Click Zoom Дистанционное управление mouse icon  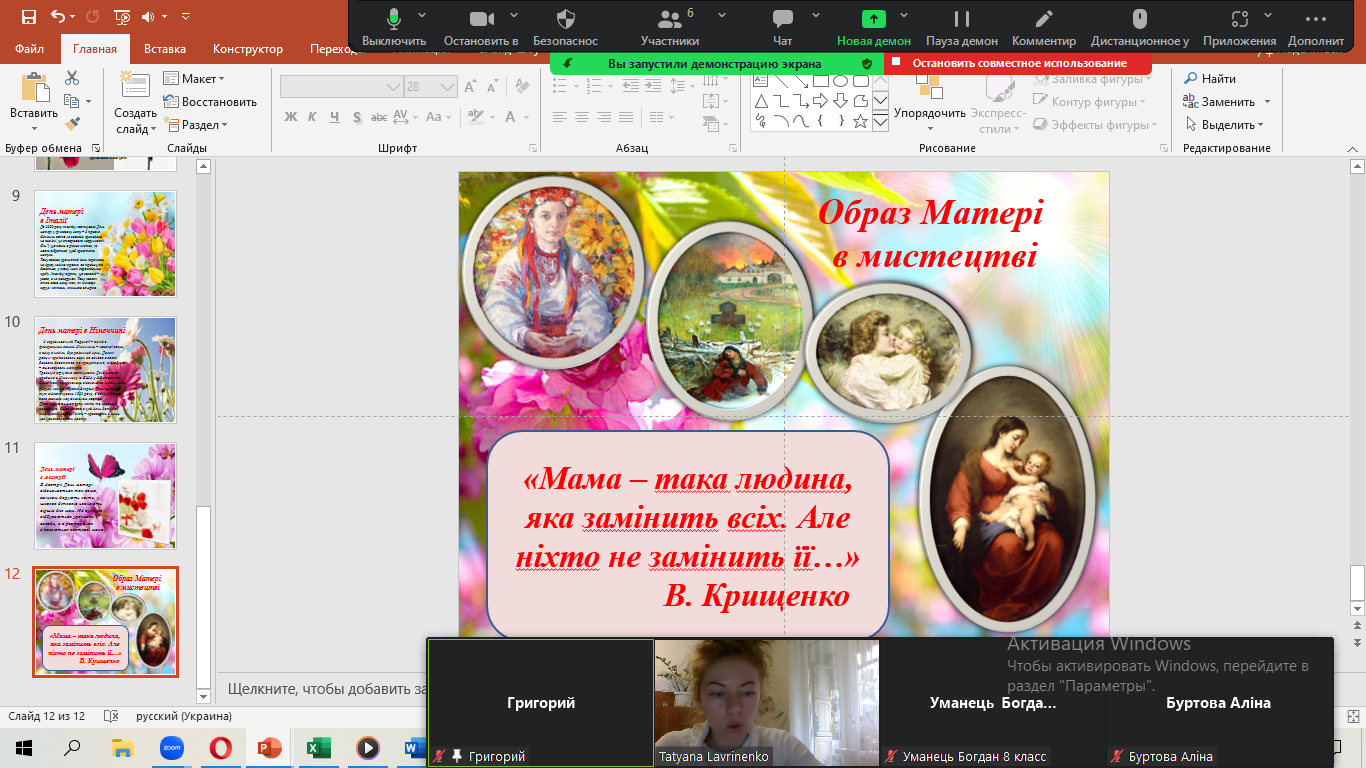[1139, 18]
